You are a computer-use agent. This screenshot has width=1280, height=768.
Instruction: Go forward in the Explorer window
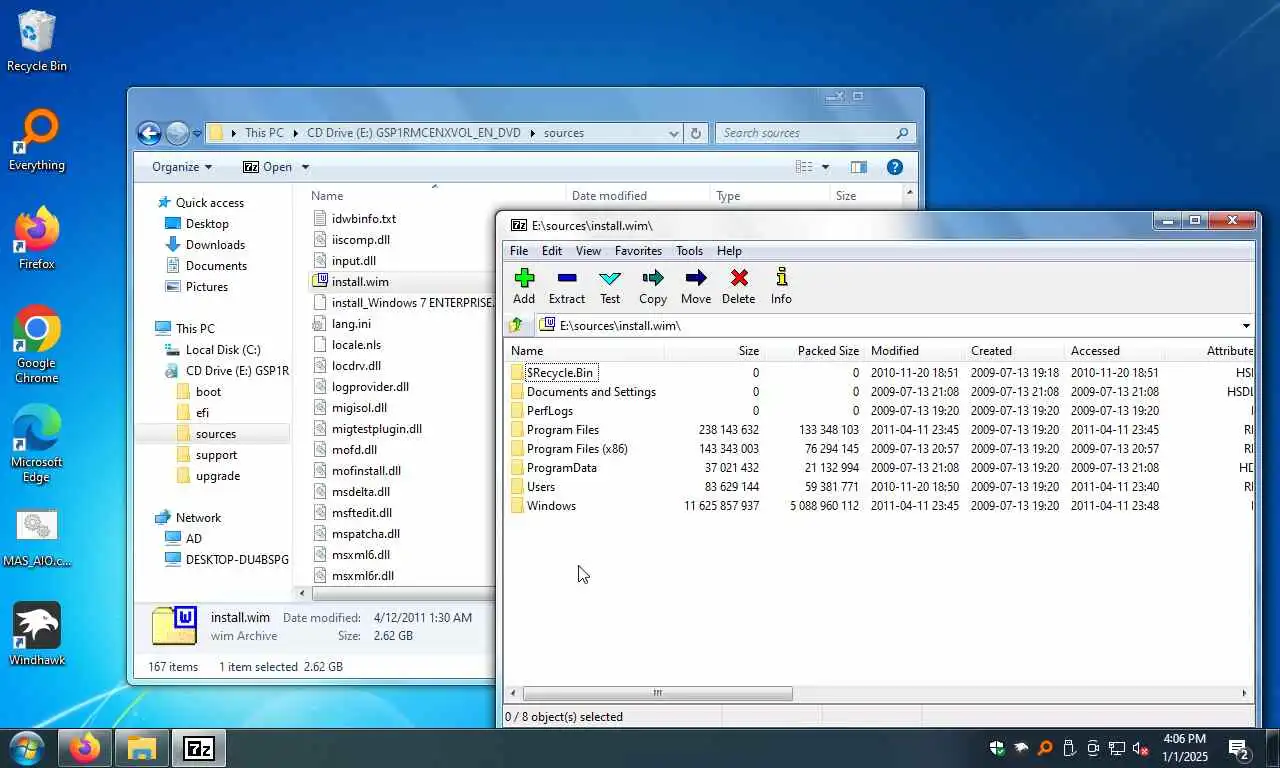coord(177,133)
